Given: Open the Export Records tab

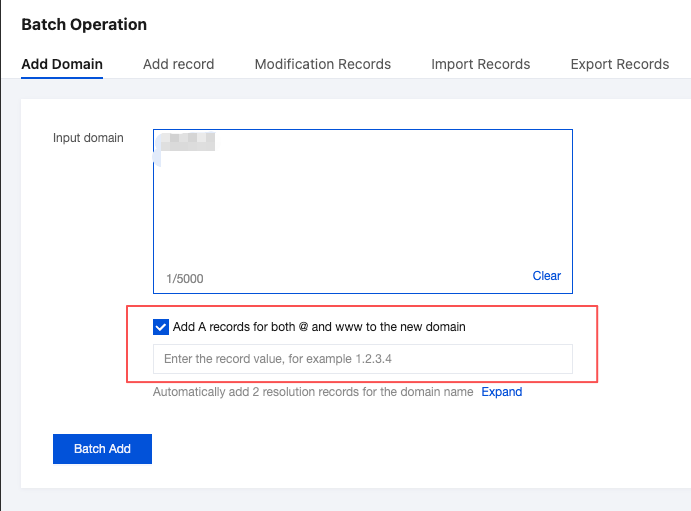Looking at the screenshot, I should [x=619, y=64].
